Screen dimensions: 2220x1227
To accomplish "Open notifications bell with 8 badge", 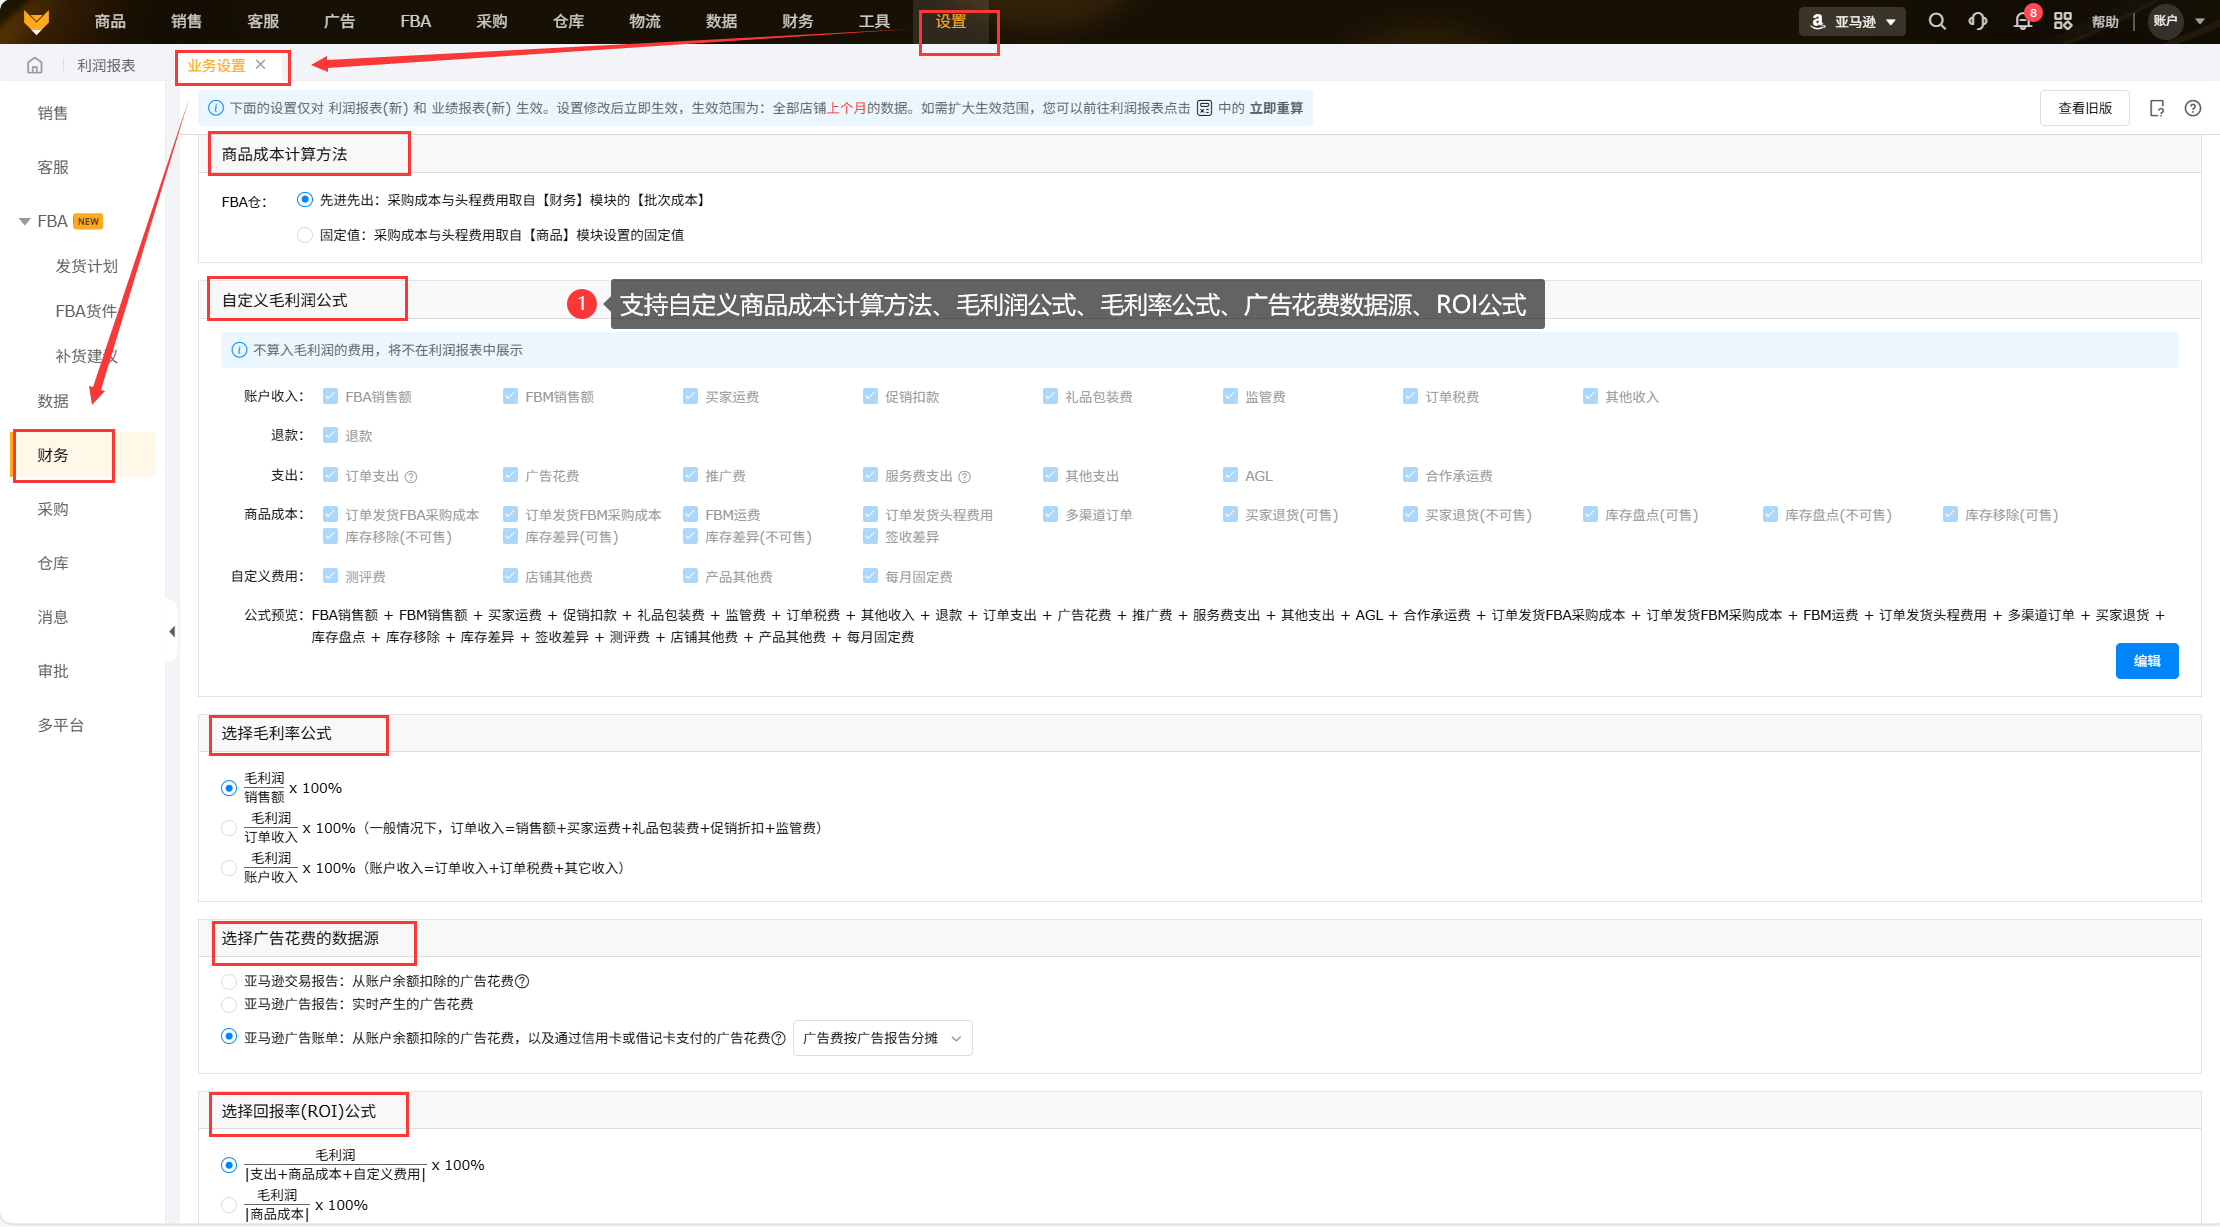I will tap(2022, 21).
